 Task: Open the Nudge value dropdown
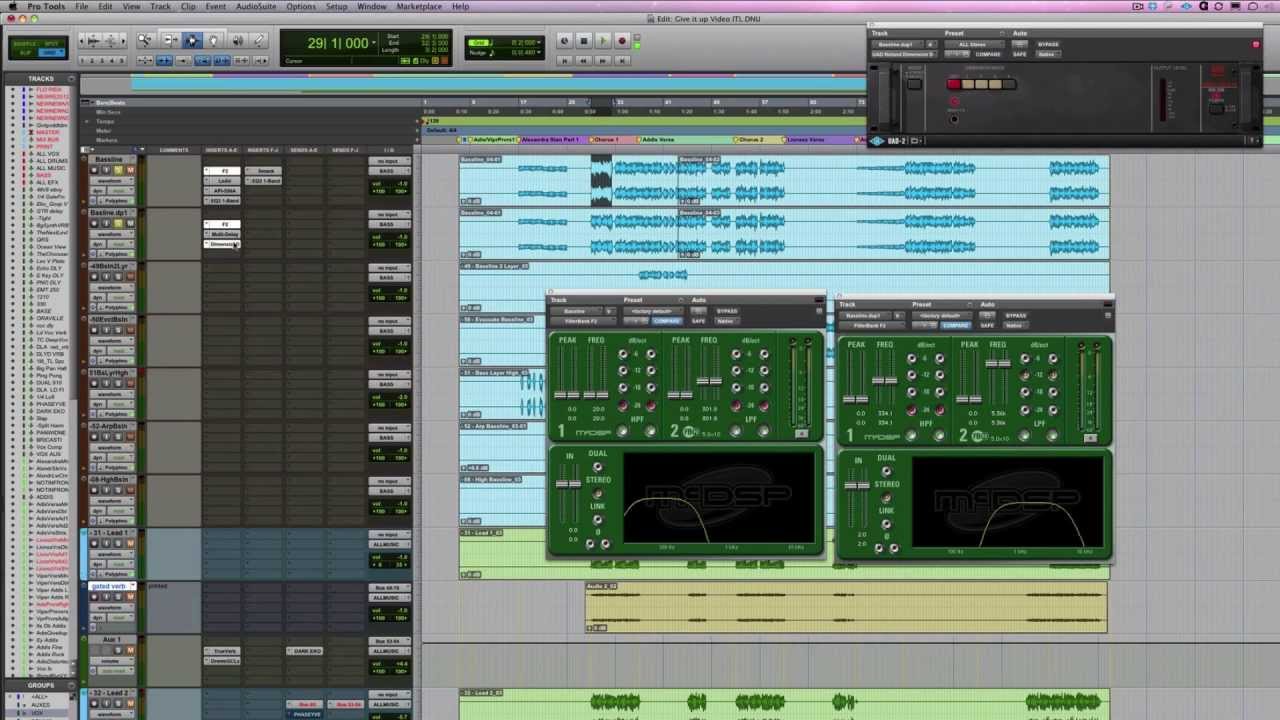tap(539, 52)
